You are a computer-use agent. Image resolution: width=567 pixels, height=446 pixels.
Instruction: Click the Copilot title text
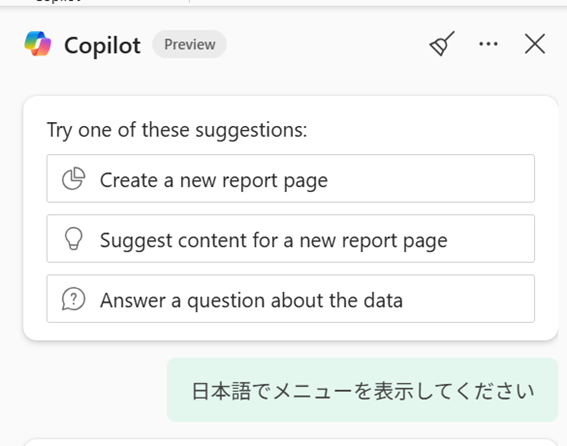(102, 45)
